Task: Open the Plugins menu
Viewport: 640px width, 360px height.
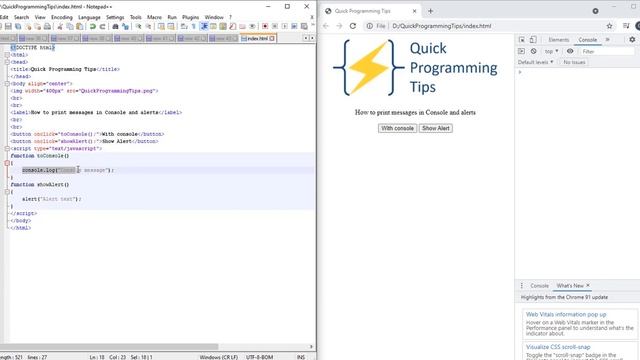Action: point(190,17)
